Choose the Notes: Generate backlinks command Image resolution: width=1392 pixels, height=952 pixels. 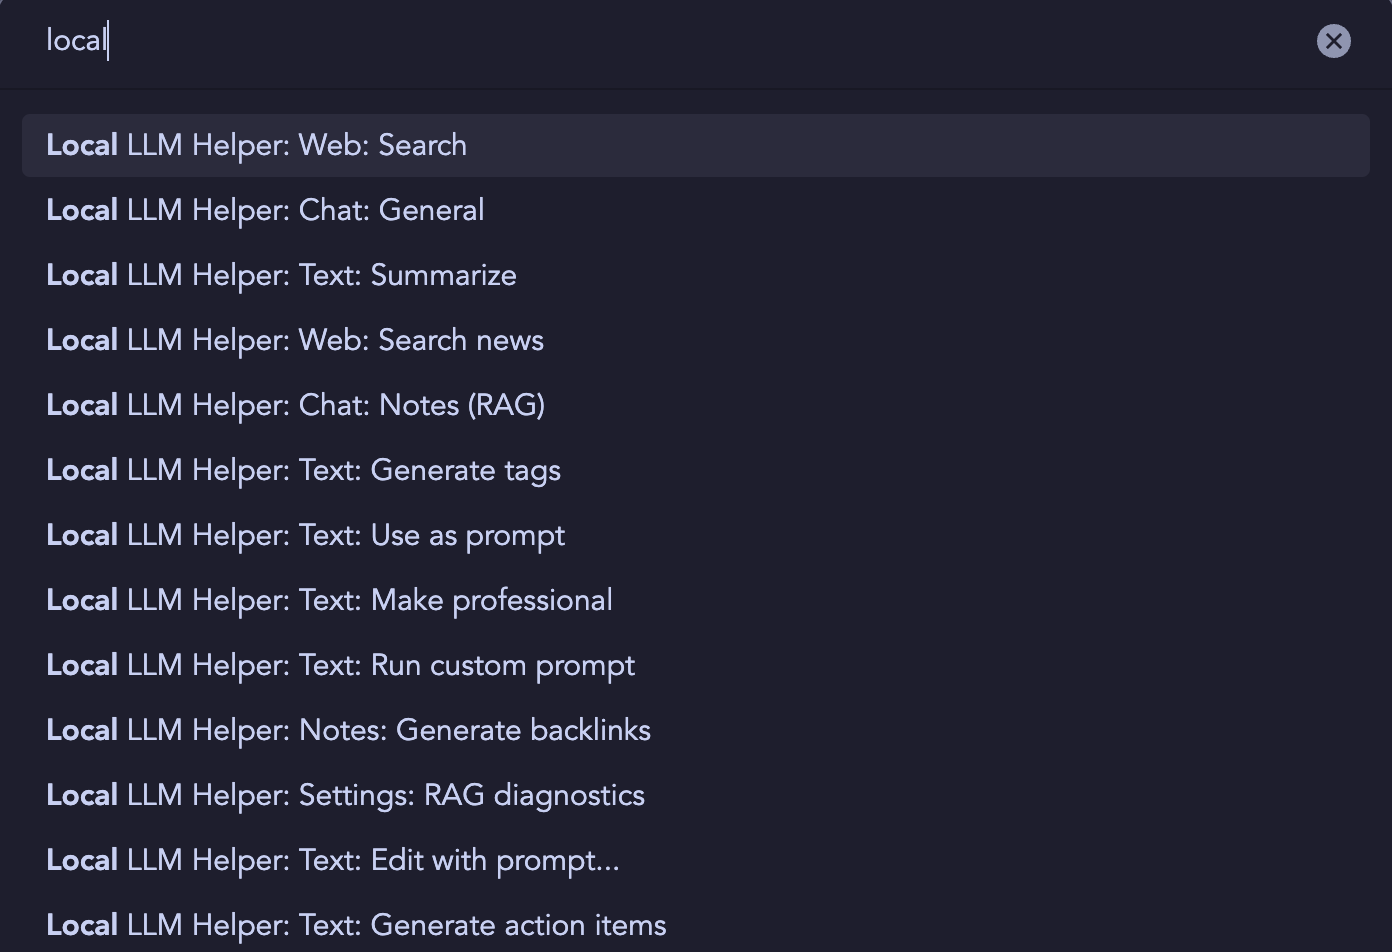(x=349, y=731)
